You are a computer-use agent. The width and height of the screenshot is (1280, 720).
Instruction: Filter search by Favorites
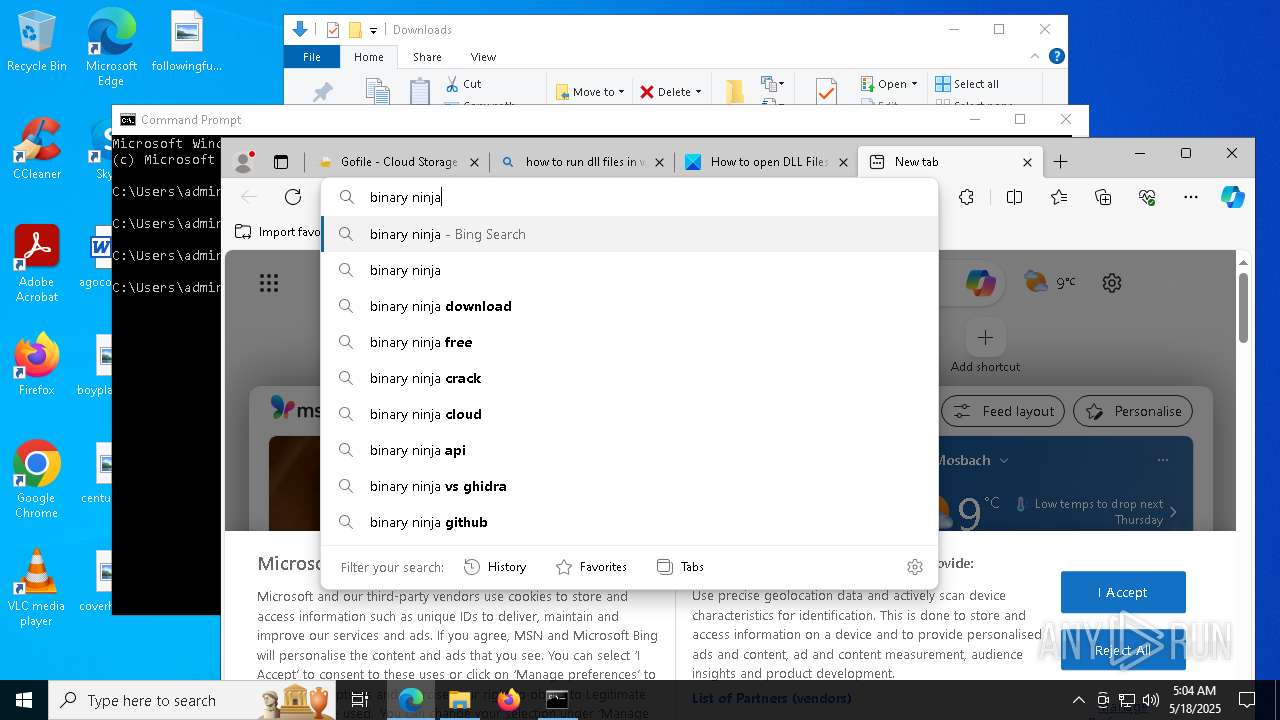(592, 567)
